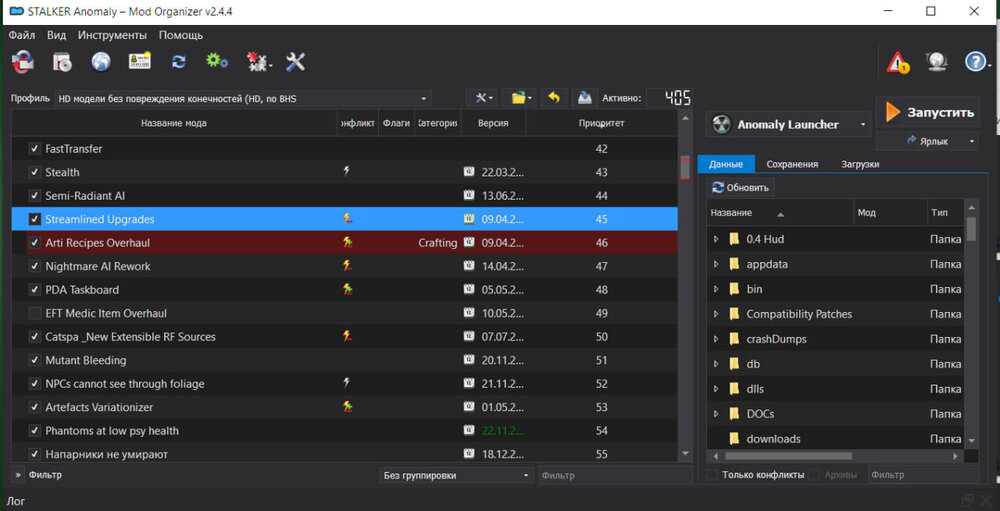Click the blue refresh arrows toolbar icon
The height and width of the screenshot is (511, 1000).
click(179, 62)
